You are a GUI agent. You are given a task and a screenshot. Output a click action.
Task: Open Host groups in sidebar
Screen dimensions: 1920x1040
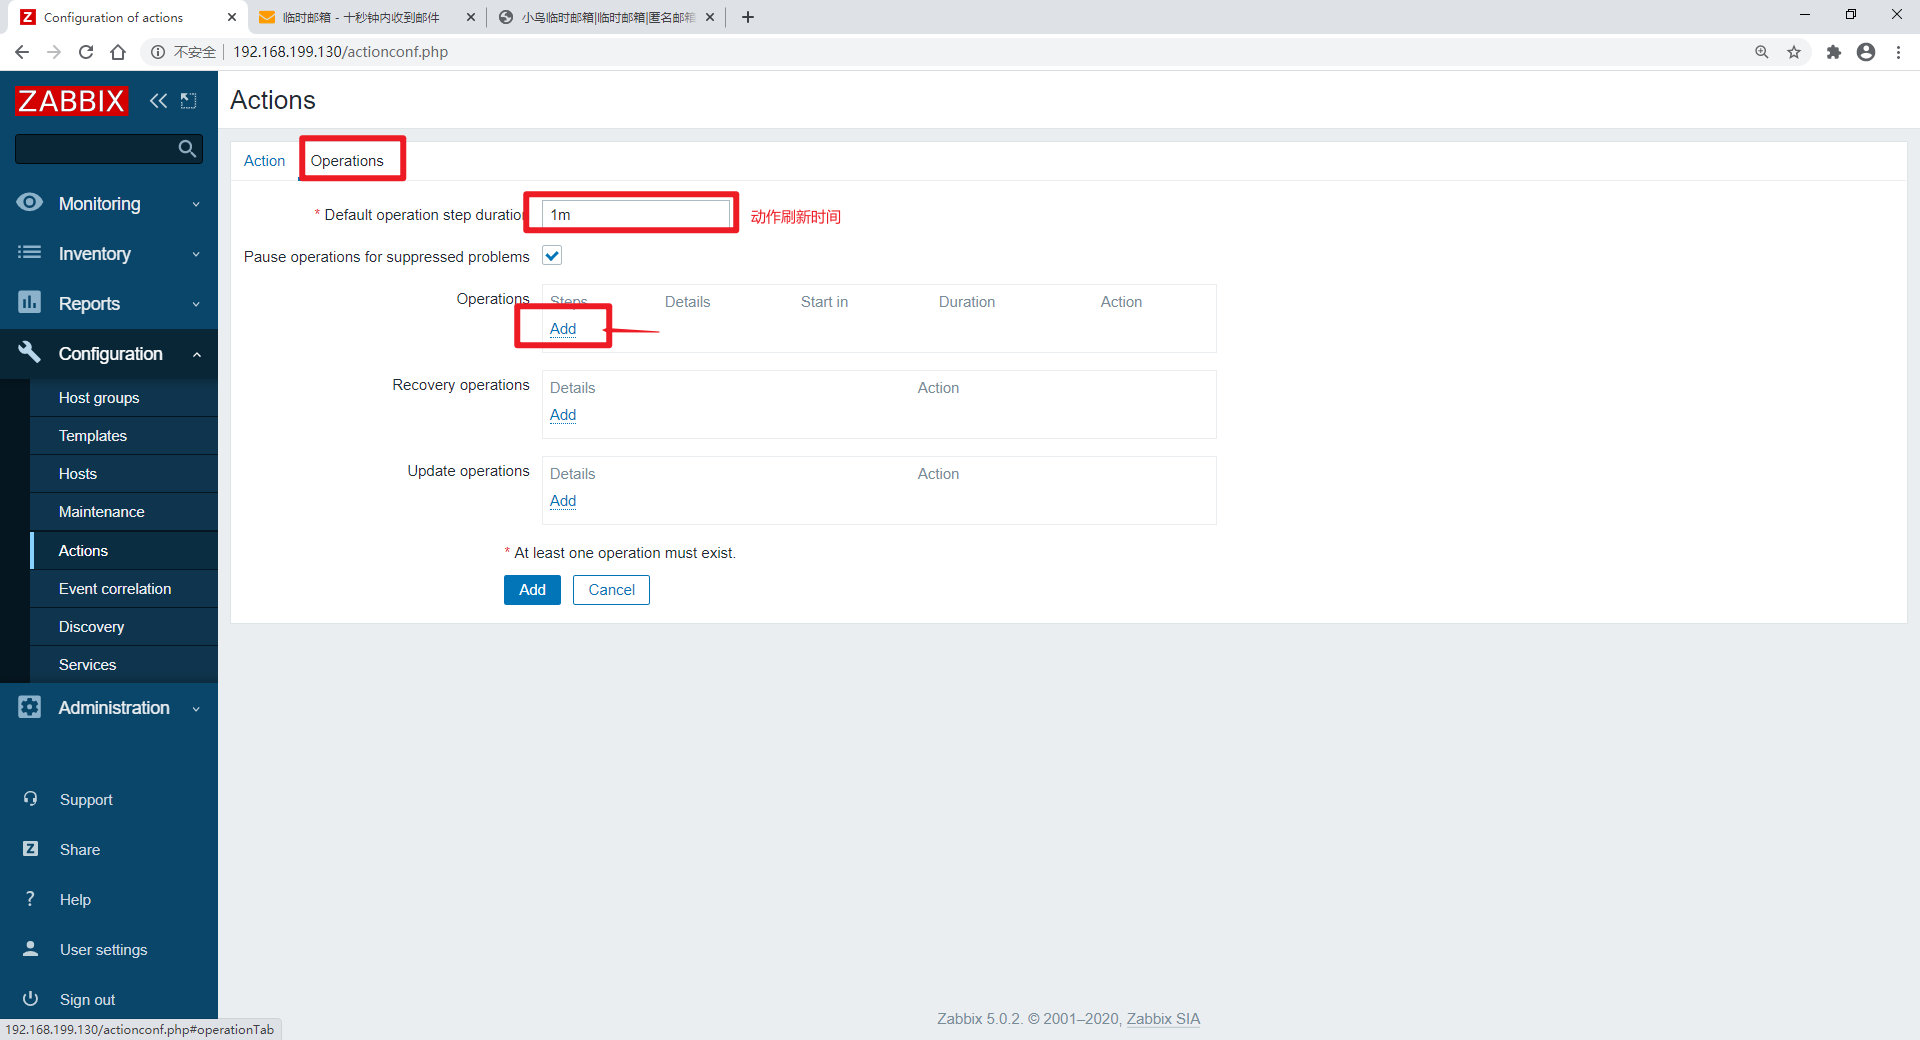(x=124, y=398)
